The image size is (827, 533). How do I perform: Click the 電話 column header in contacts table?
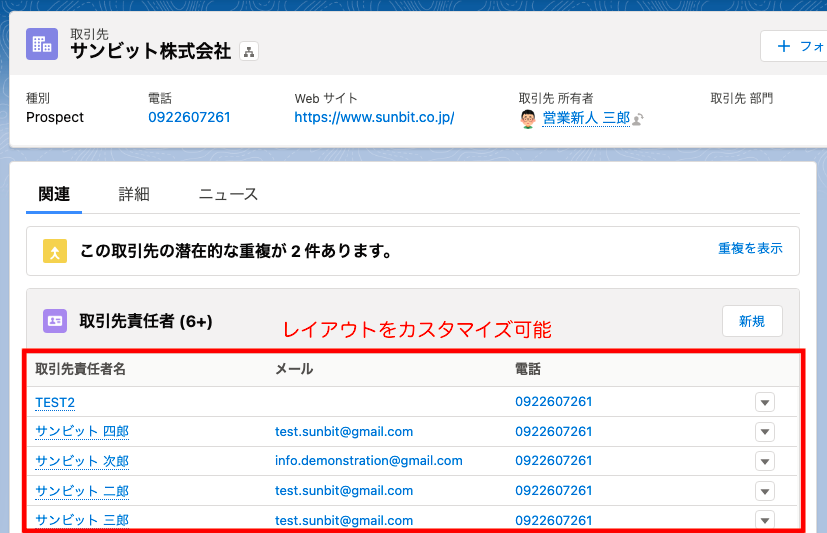coord(528,369)
